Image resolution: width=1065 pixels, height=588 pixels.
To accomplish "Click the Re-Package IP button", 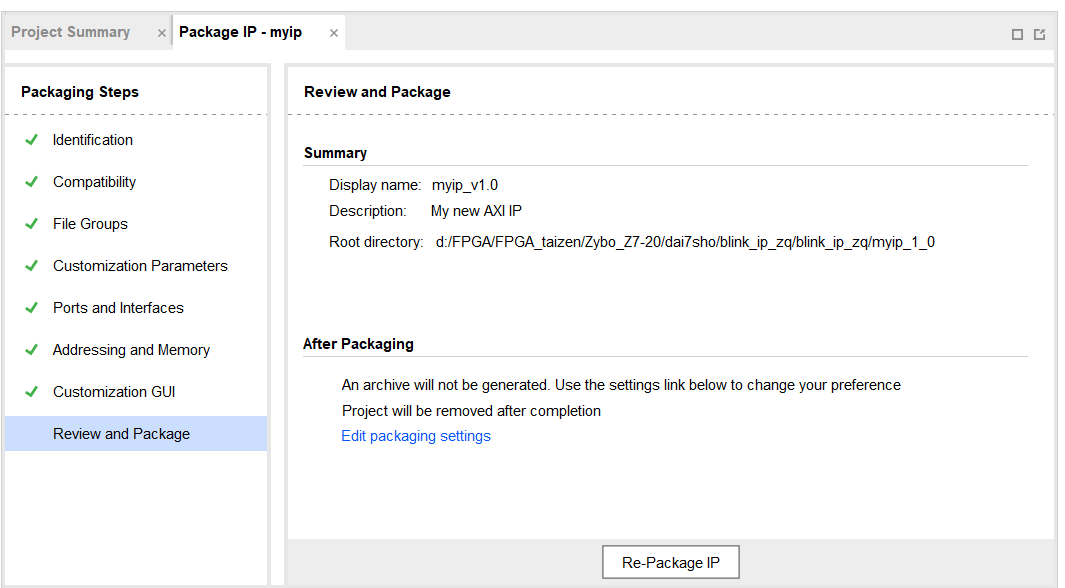I will (670, 562).
